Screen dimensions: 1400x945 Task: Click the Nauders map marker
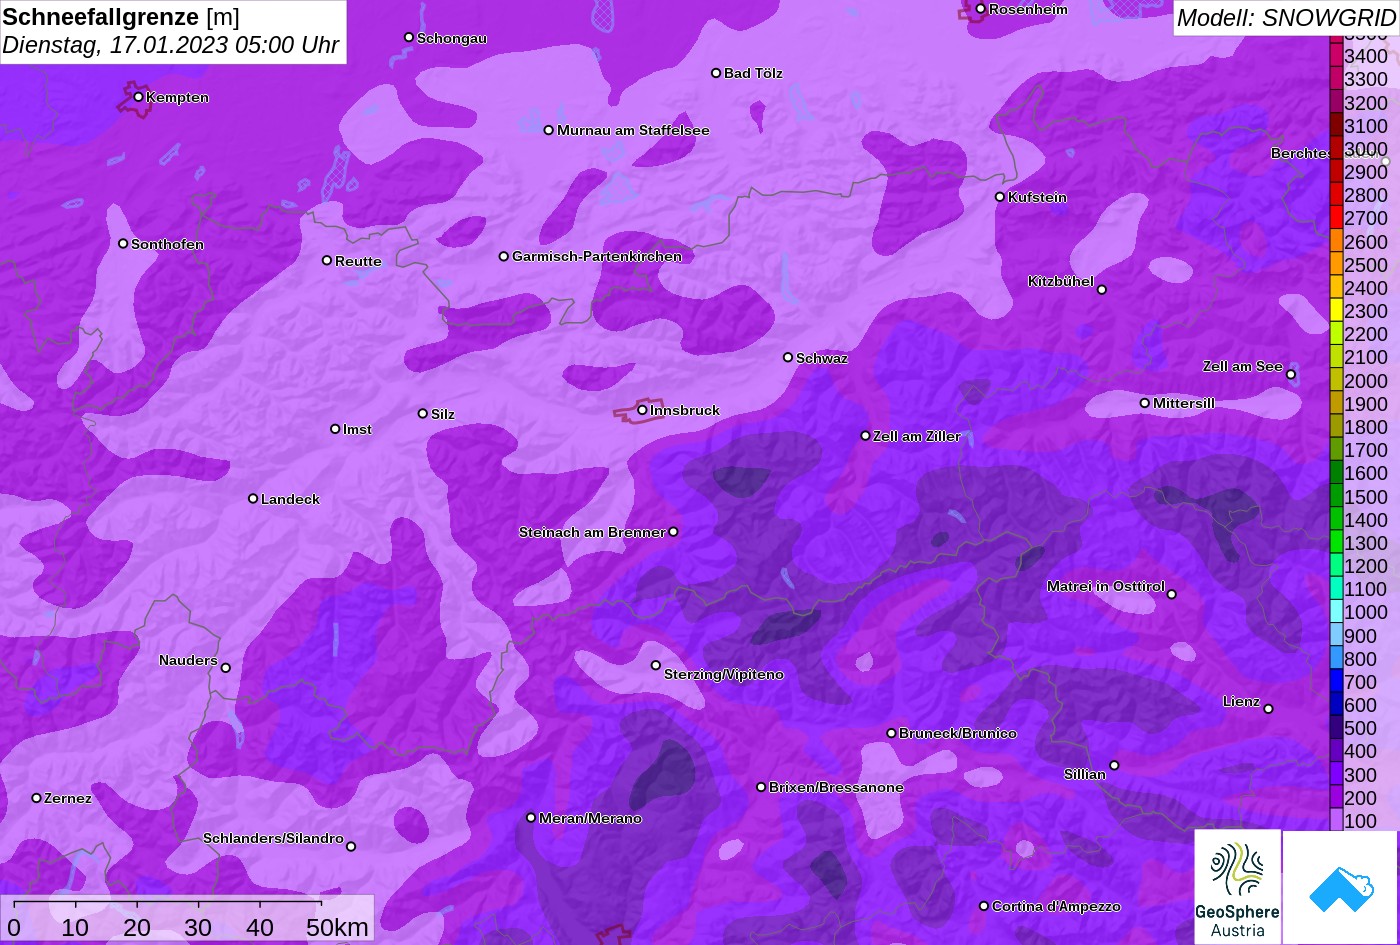coord(226,668)
